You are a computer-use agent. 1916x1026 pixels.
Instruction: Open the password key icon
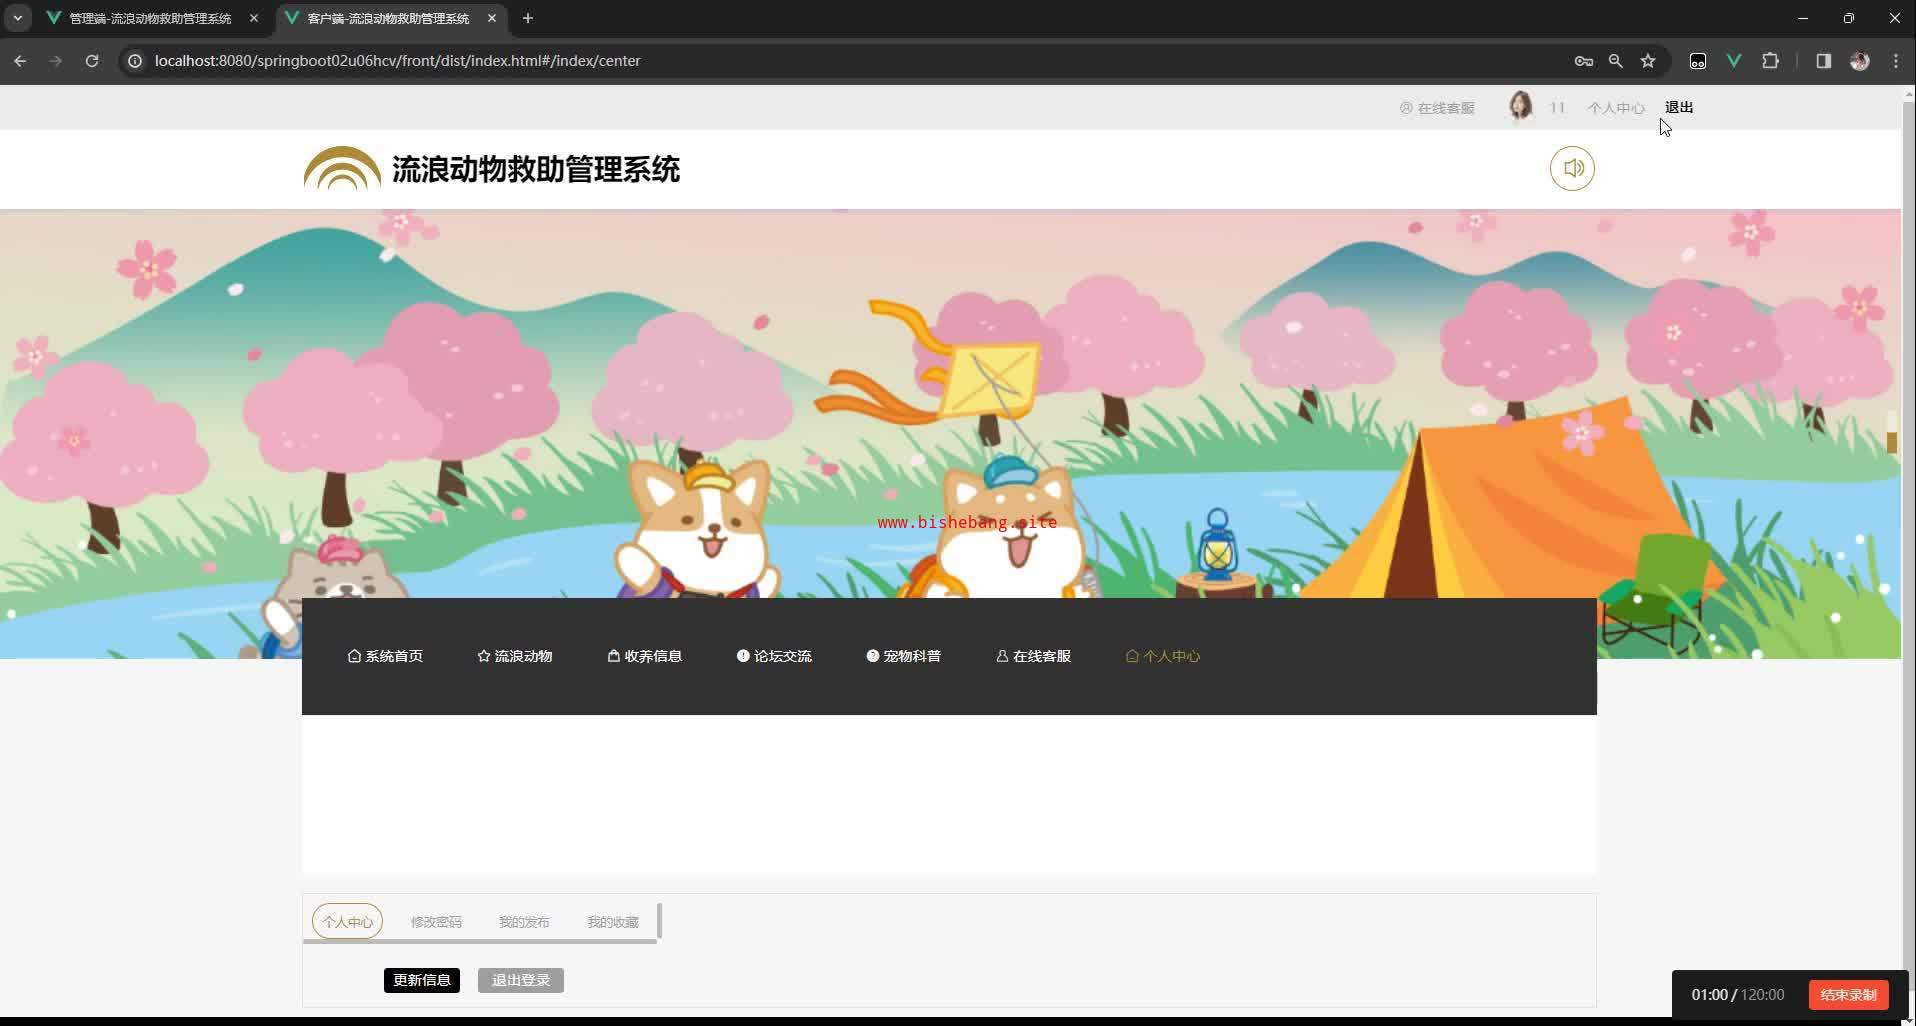coord(1583,61)
